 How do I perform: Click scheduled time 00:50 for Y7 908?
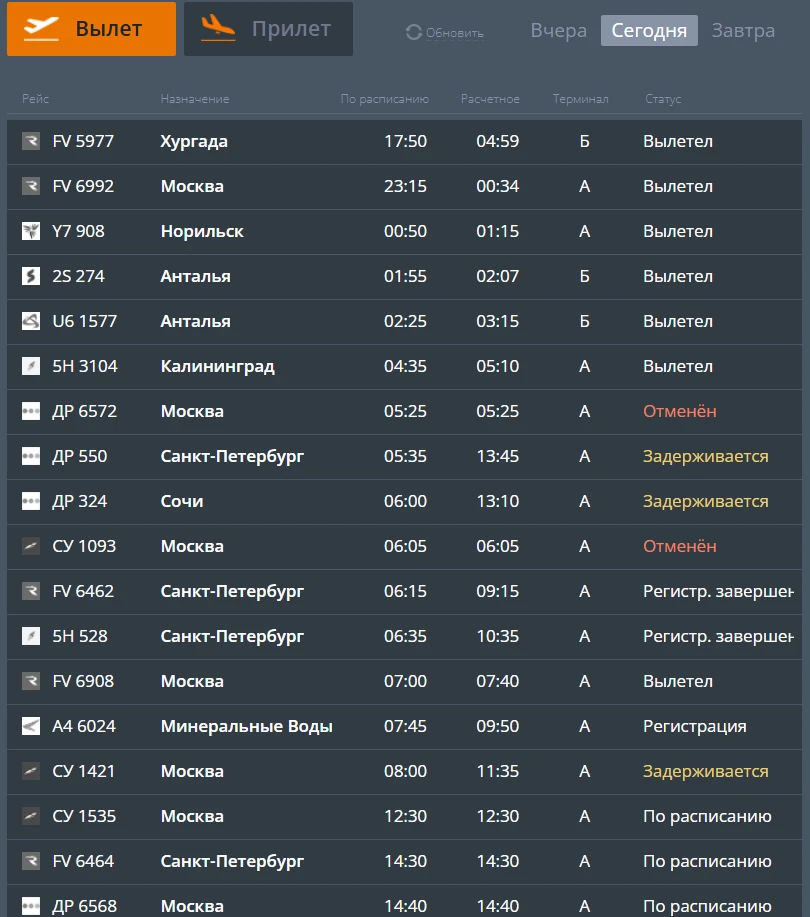click(405, 232)
